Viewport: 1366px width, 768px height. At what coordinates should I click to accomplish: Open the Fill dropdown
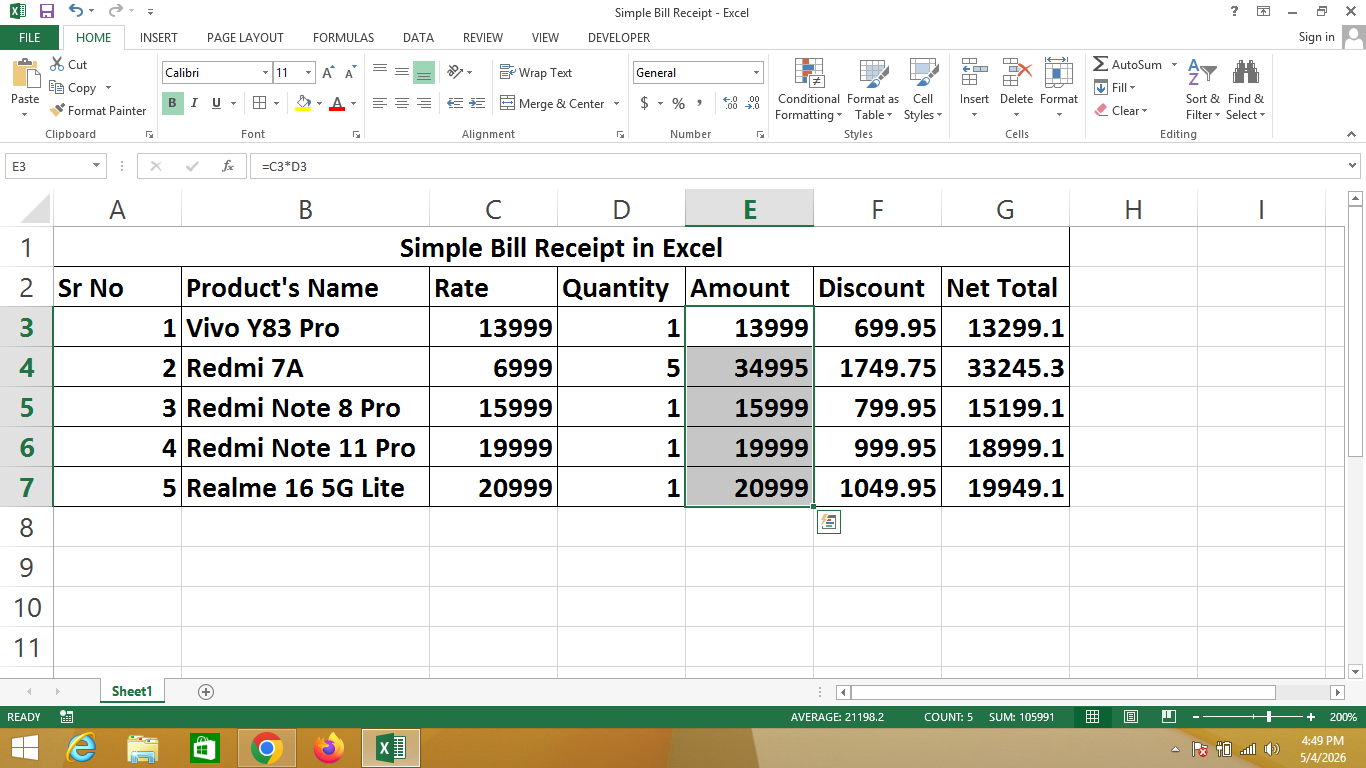(x=1115, y=88)
